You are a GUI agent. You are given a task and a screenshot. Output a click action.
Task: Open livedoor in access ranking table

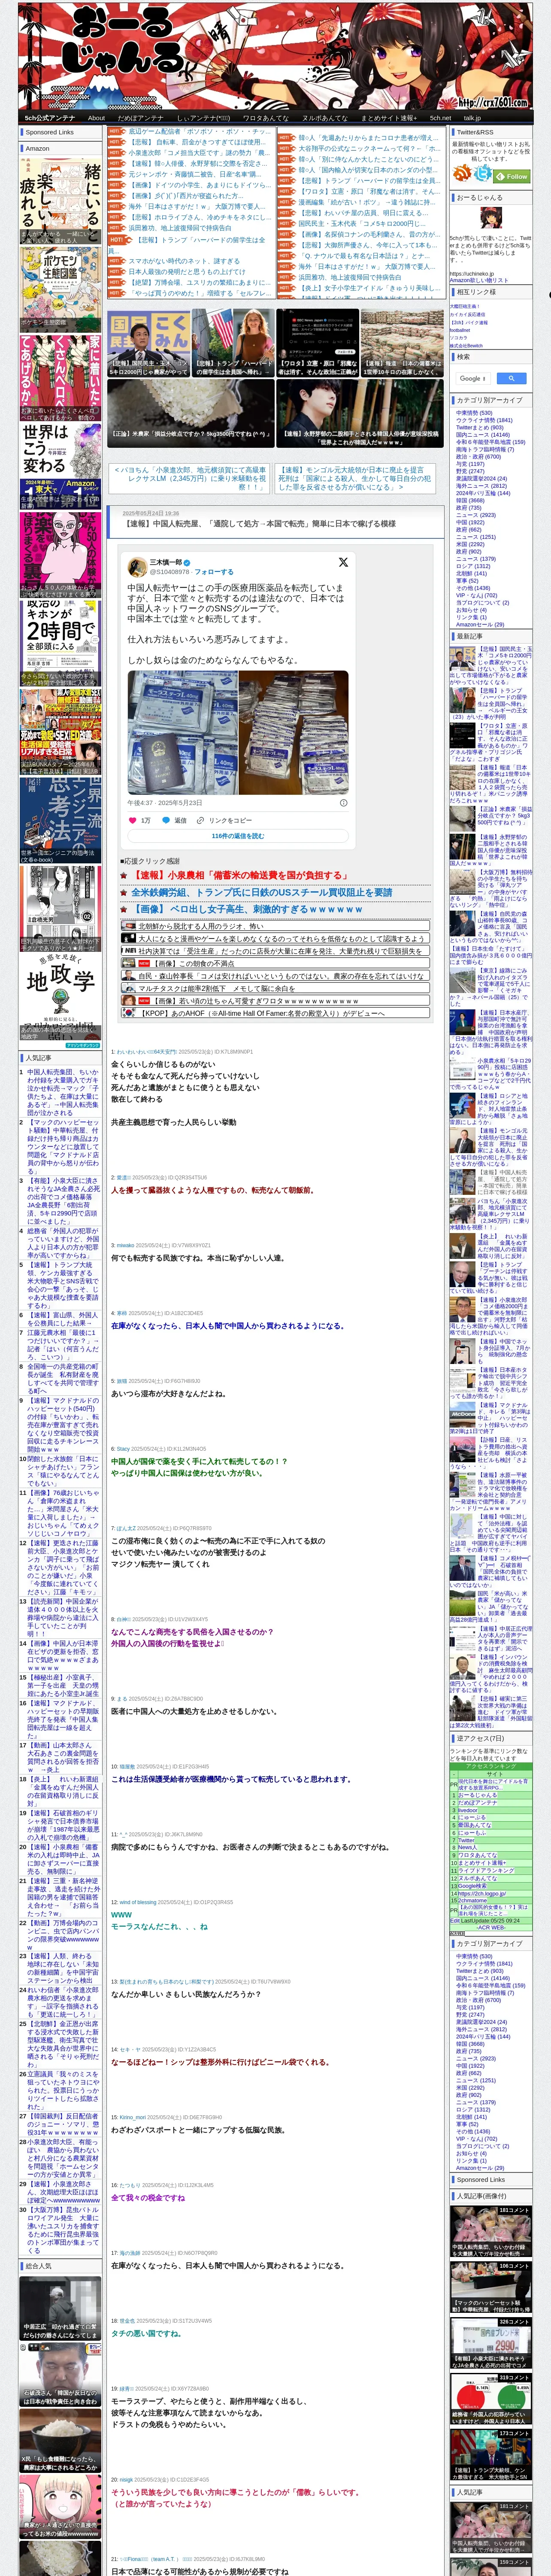point(468,1809)
